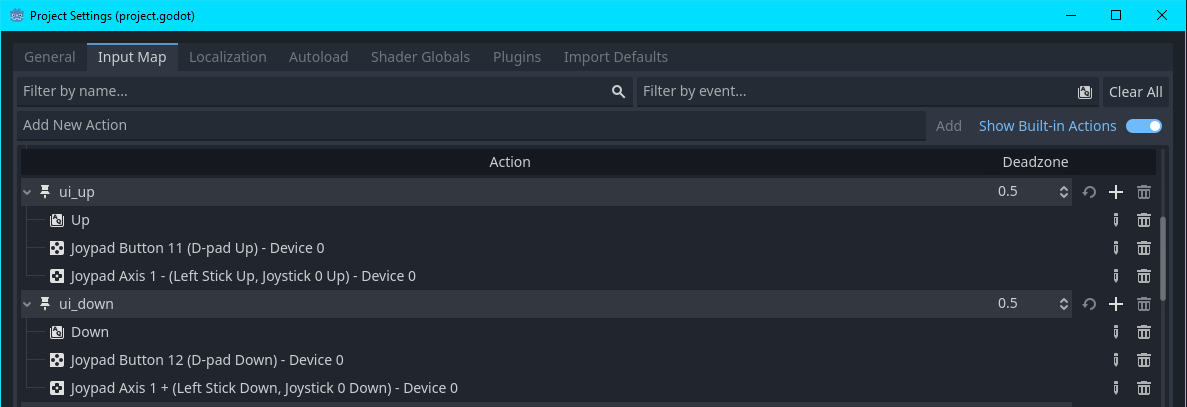
Task: Toggle Show Built-in Actions switch
Action: 1143,126
